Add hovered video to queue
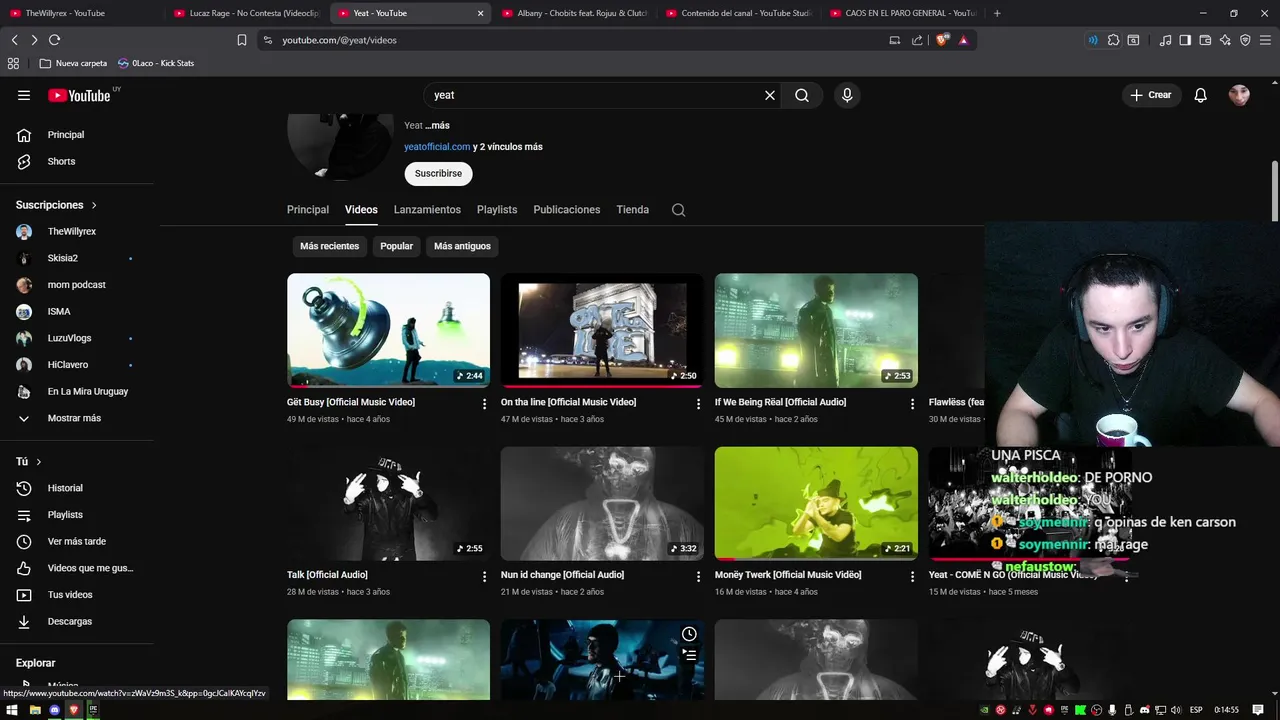This screenshot has width=1280, height=720. (x=689, y=655)
